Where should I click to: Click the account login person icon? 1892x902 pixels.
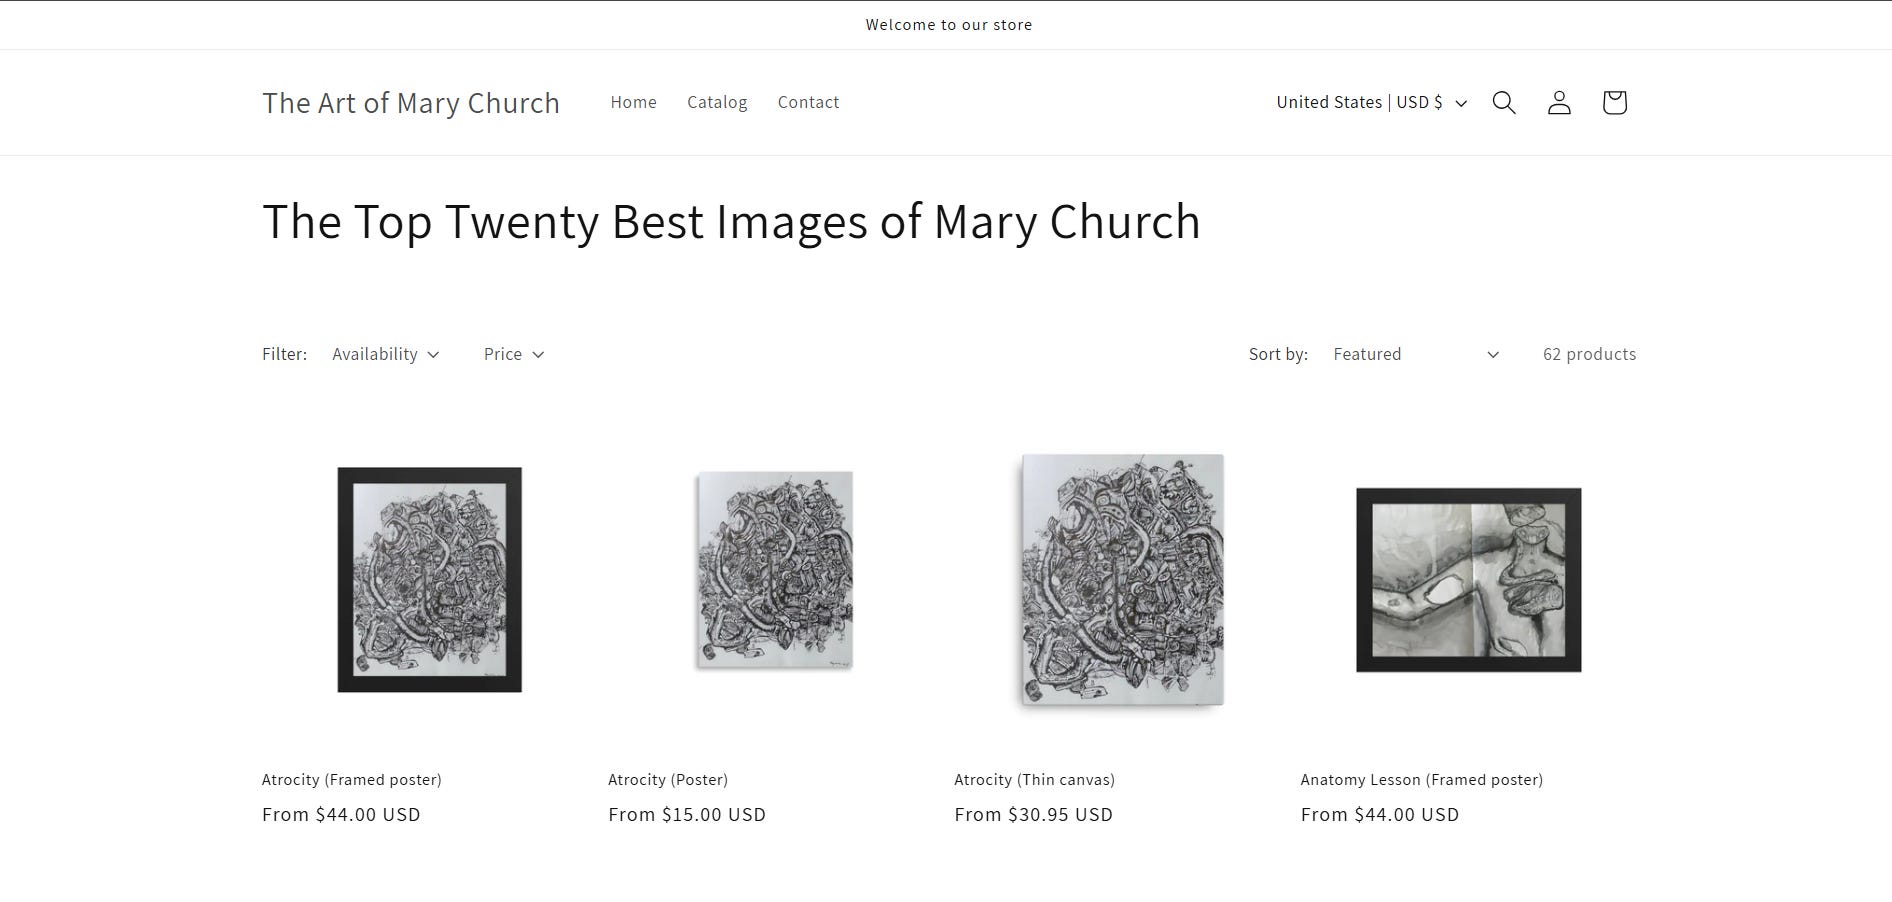point(1559,102)
